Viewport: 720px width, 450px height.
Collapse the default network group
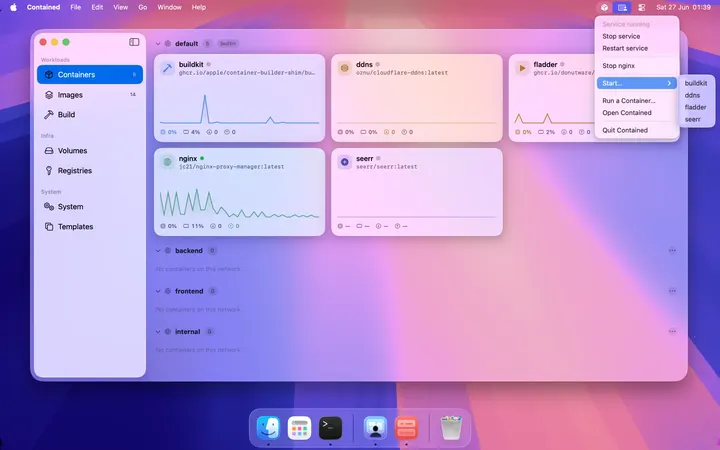[x=158, y=44]
